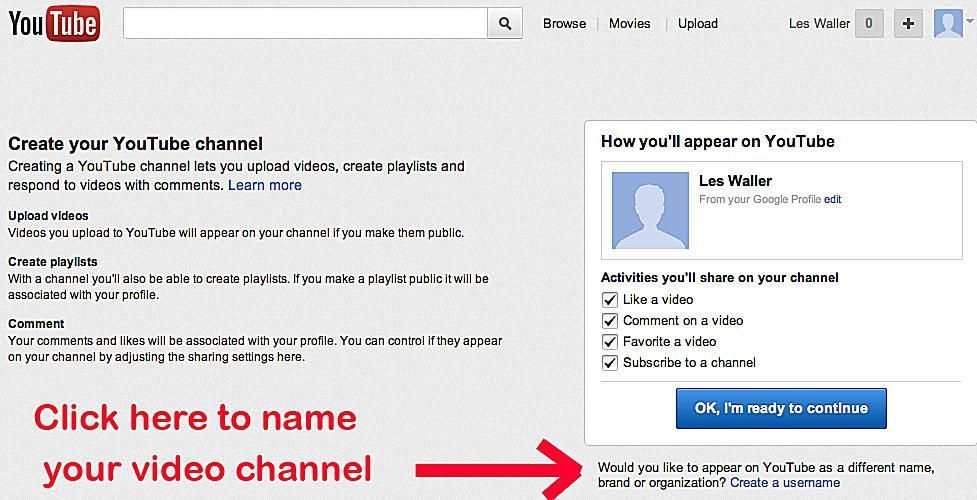
Task: Uncheck Like a video activity
Action: click(609, 300)
